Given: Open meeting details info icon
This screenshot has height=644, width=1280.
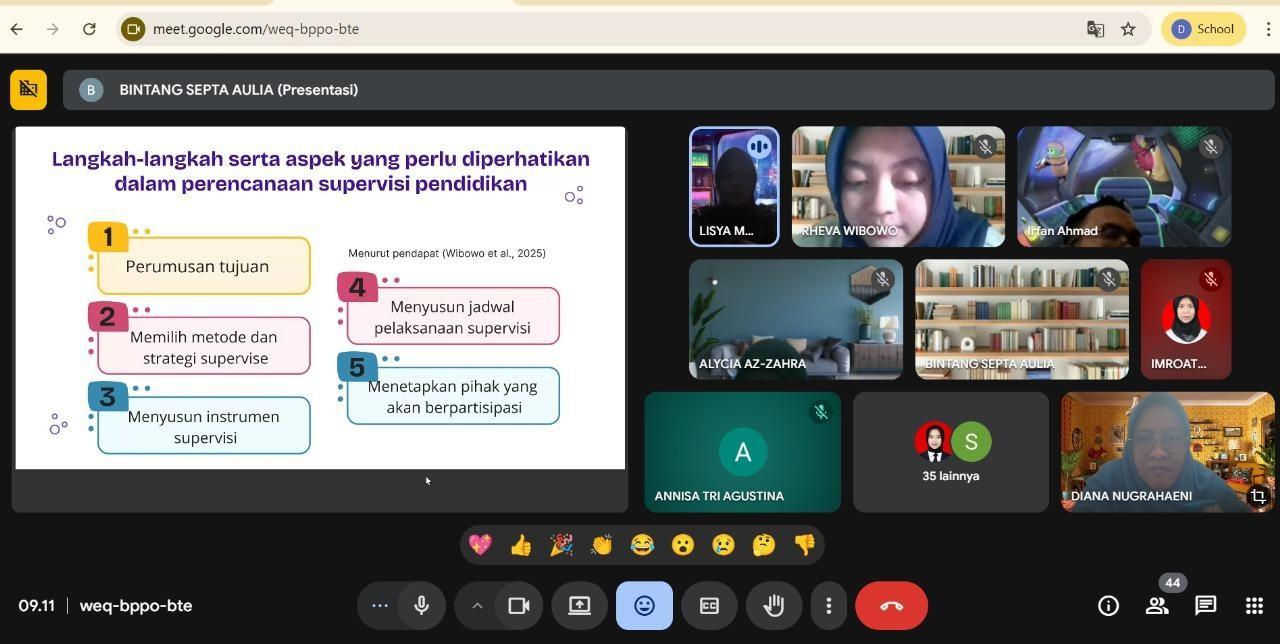Looking at the screenshot, I should [1108, 606].
